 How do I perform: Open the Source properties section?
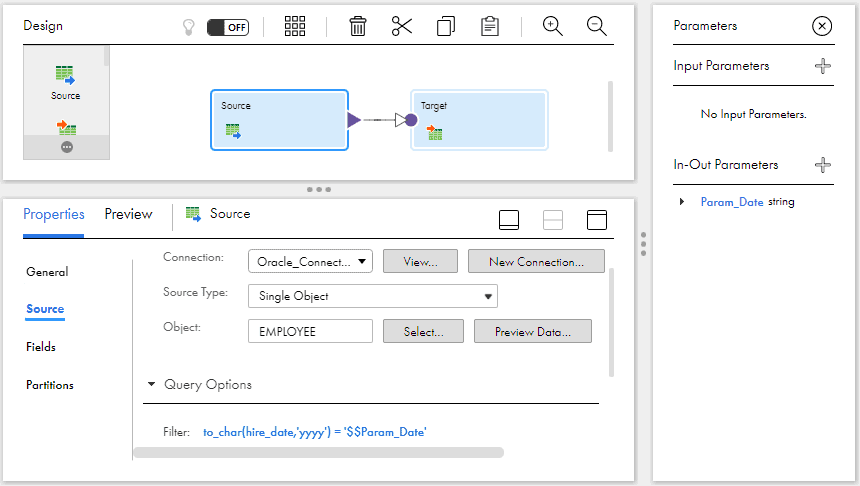point(45,309)
